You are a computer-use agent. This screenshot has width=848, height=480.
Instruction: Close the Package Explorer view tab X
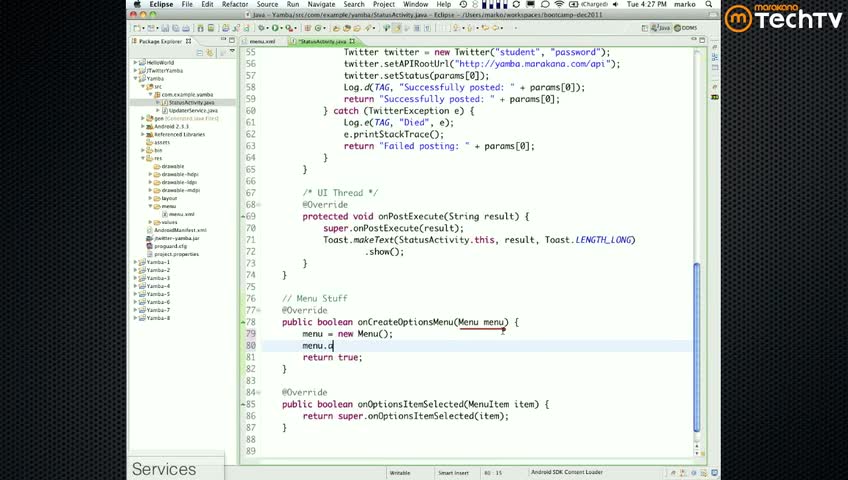(188, 41)
